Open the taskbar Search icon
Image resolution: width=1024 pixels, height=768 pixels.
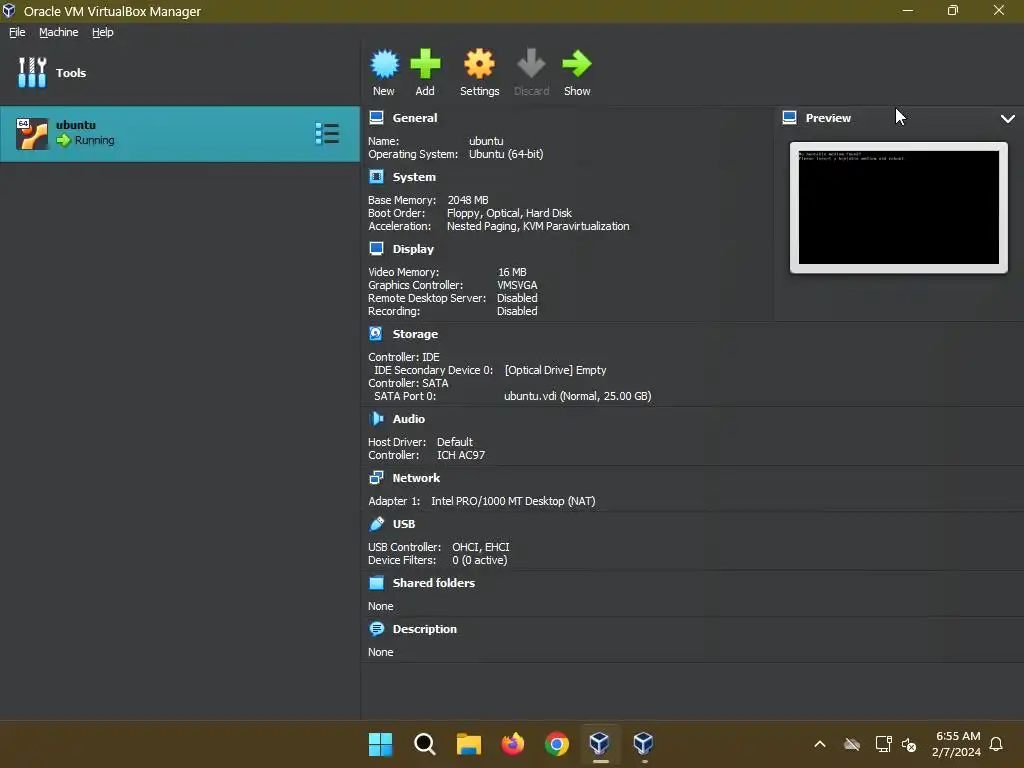pyautogui.click(x=424, y=744)
